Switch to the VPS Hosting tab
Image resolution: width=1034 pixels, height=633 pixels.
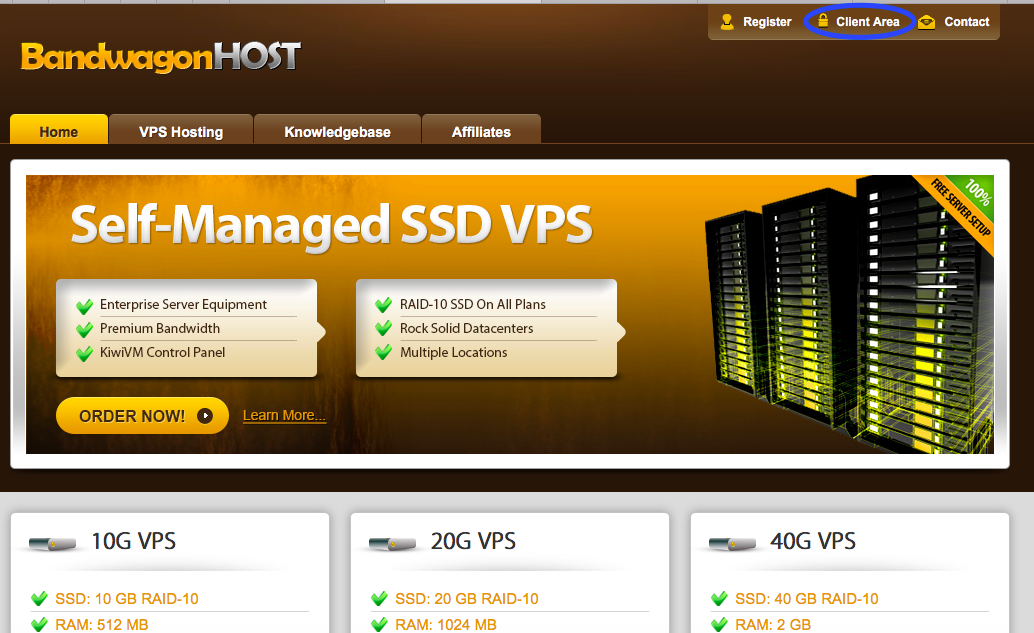click(181, 131)
